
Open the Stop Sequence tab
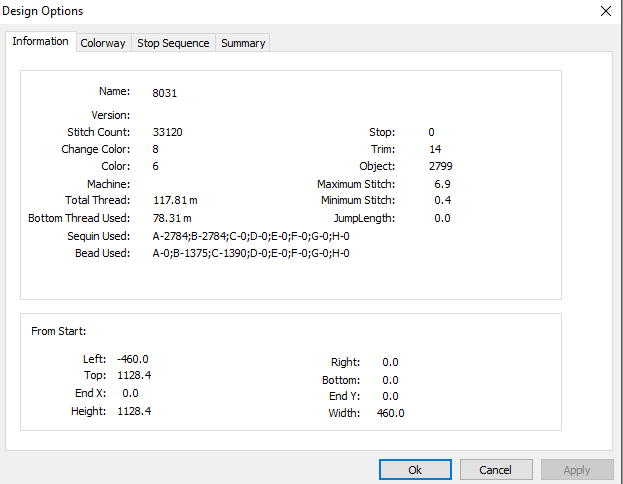pyautogui.click(x=173, y=43)
